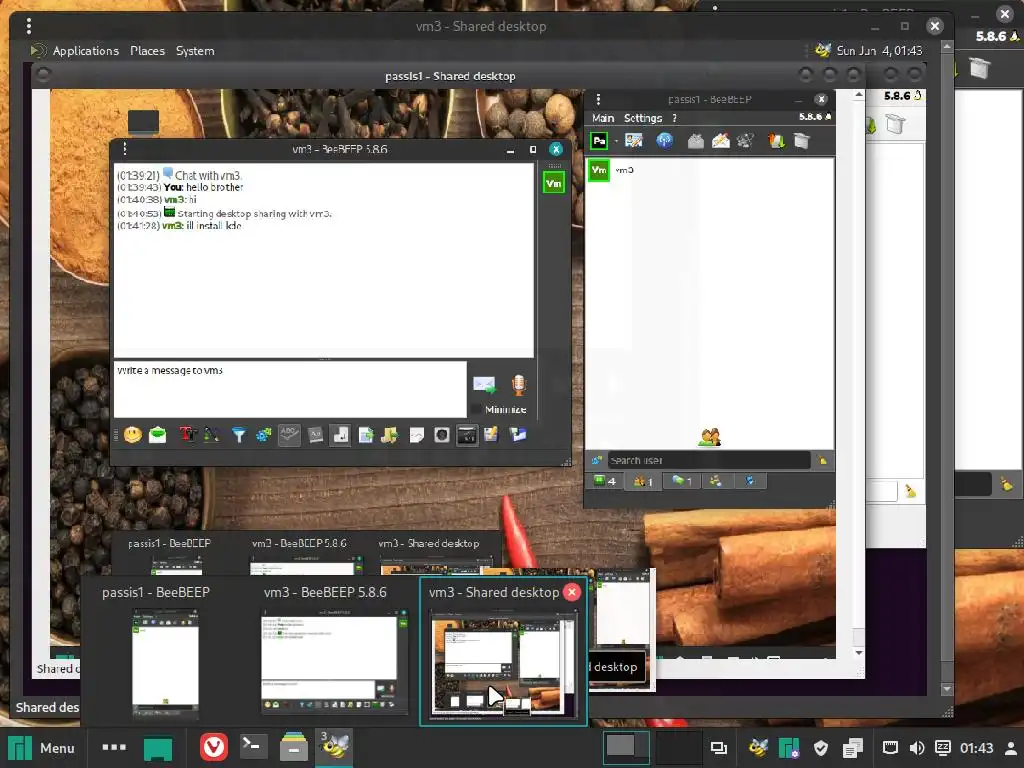This screenshot has height=768, width=1024.
Task: Click the speaker volume tray icon
Action: pos(917,748)
